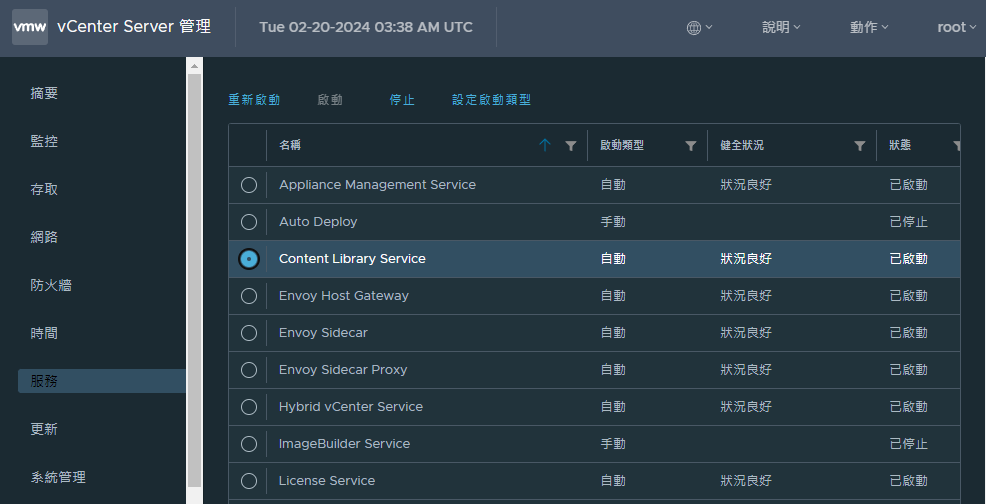The width and height of the screenshot is (986, 504).
Task: Click Content Library Service radio button
Action: pyautogui.click(x=249, y=259)
